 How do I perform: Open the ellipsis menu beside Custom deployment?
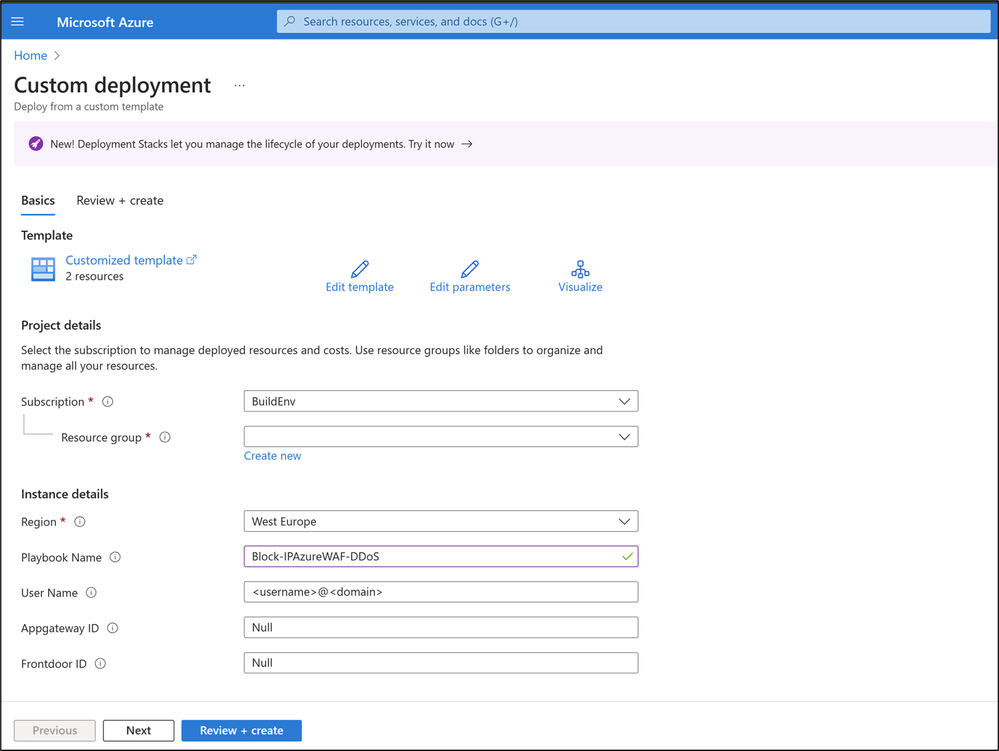coord(239,85)
